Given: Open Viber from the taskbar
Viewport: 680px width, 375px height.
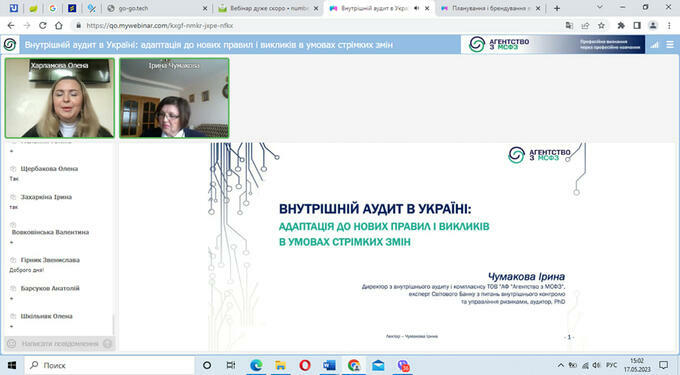Looking at the screenshot, I should [403, 365].
